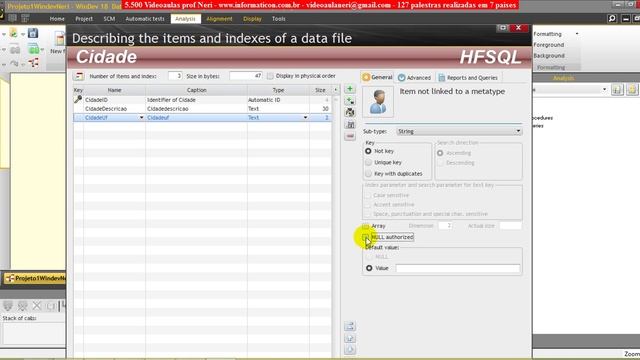Click the grid icon left of the Home tab
Image resolution: width=640 pixels, height=360 pixels.
tap(12, 18)
